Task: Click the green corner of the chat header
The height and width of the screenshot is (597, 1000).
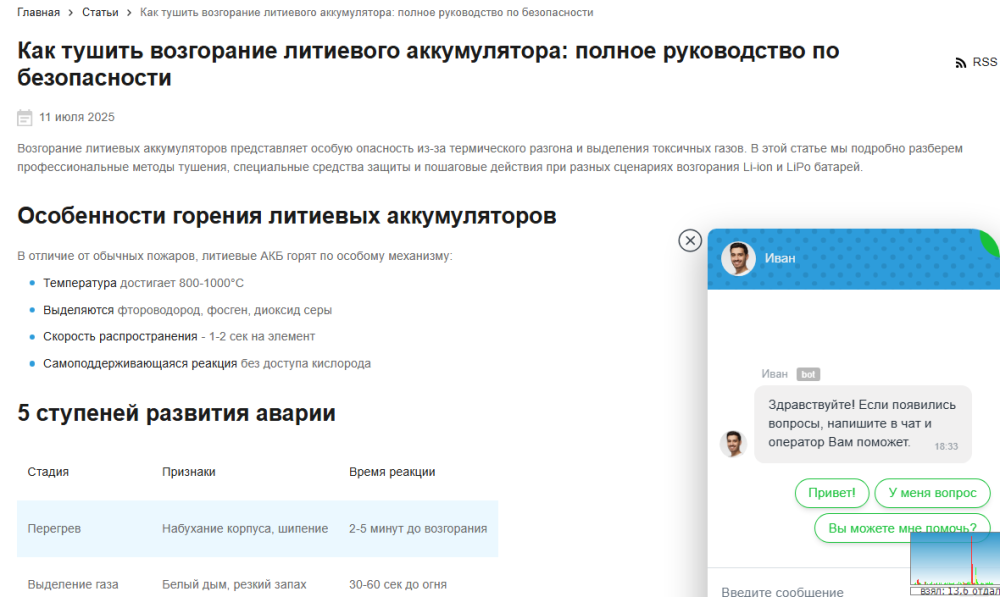Action: pyautogui.click(x=991, y=240)
